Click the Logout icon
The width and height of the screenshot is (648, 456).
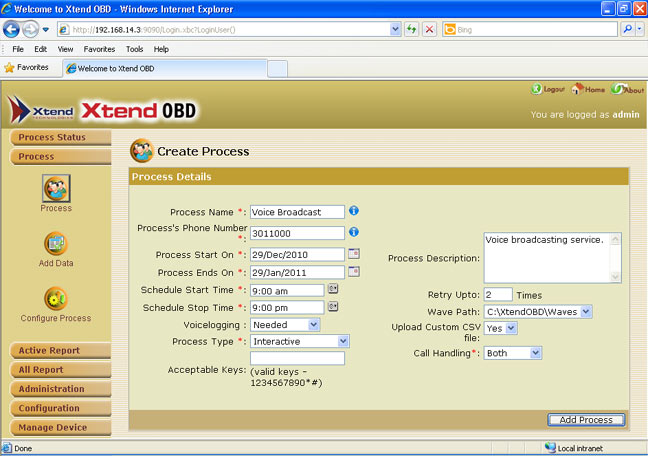536,89
